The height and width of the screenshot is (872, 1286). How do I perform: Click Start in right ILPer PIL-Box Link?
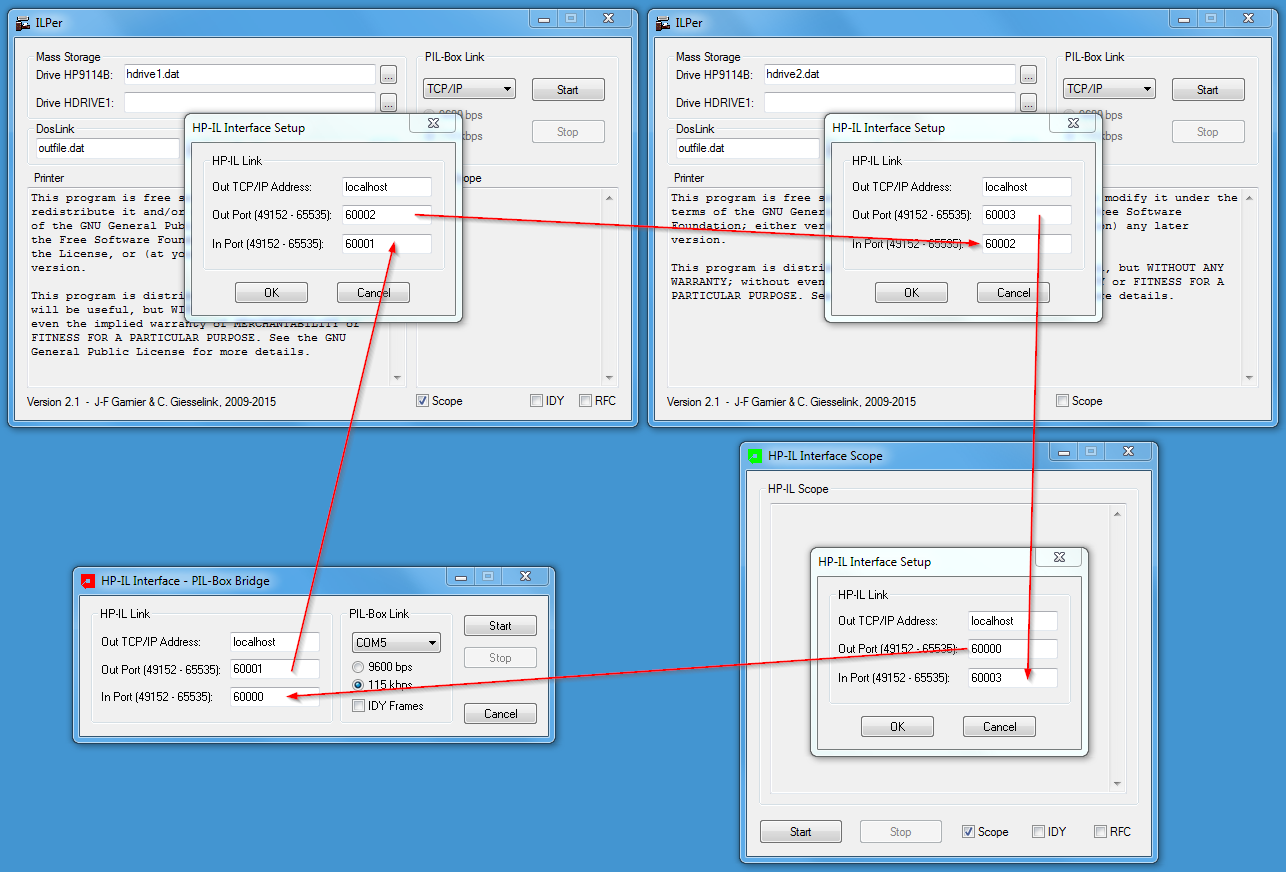tap(1208, 90)
